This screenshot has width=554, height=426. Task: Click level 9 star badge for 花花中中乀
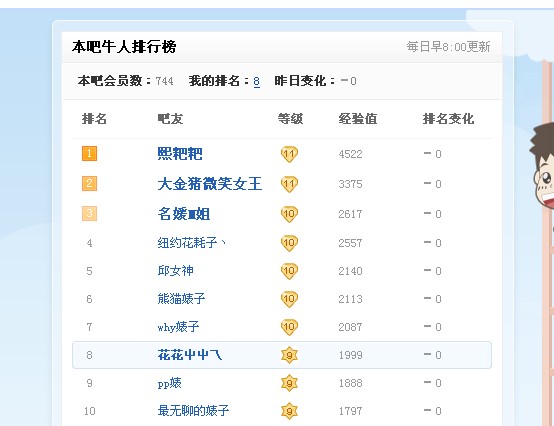point(289,355)
